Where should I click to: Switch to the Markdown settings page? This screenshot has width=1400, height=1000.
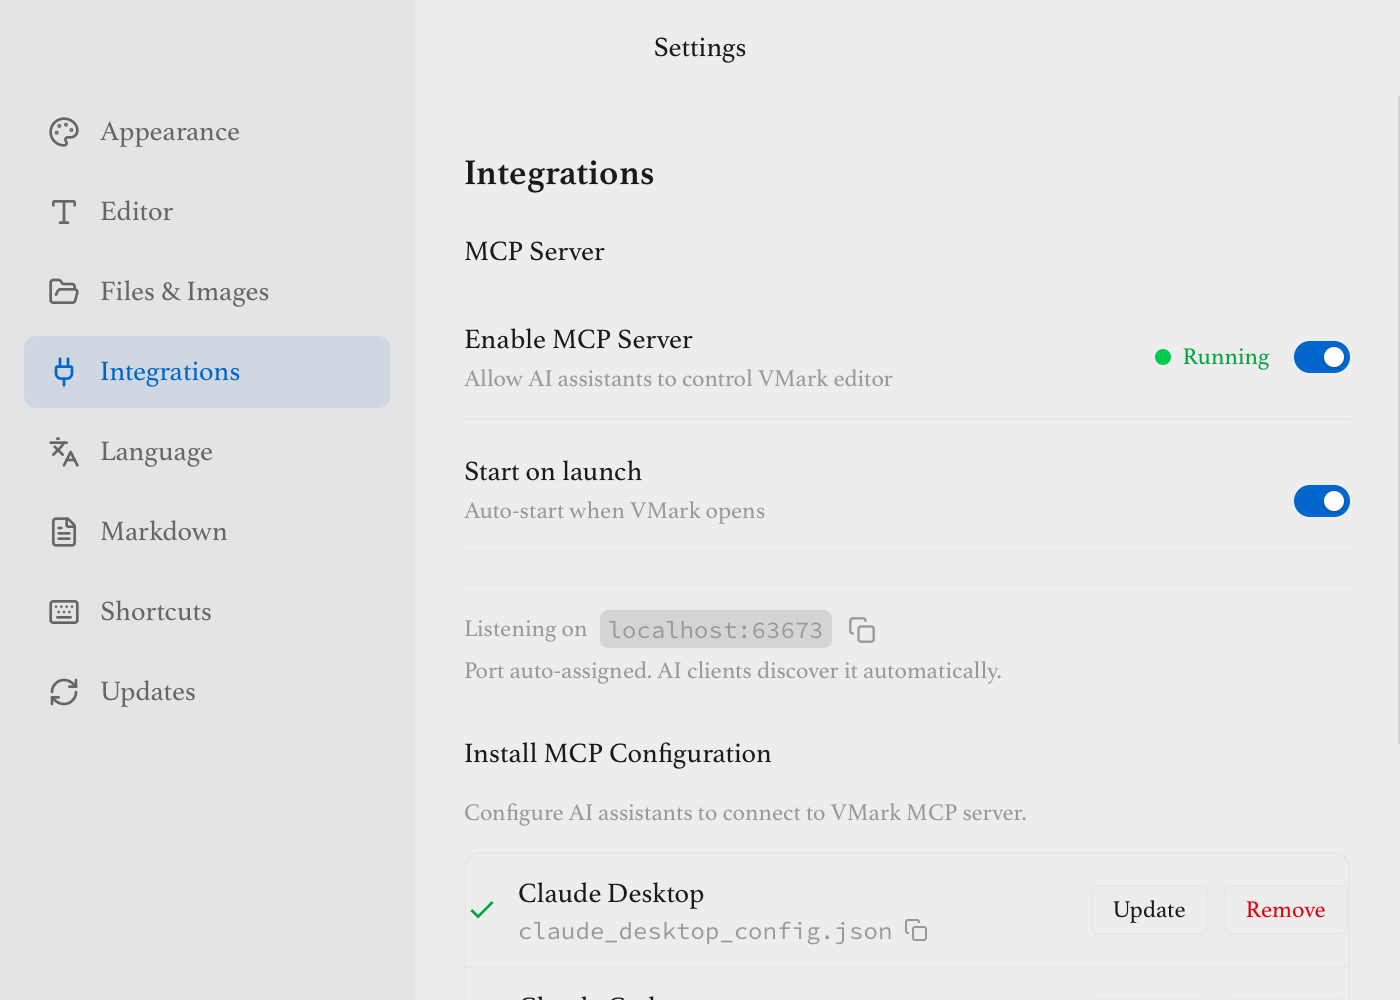coord(163,531)
